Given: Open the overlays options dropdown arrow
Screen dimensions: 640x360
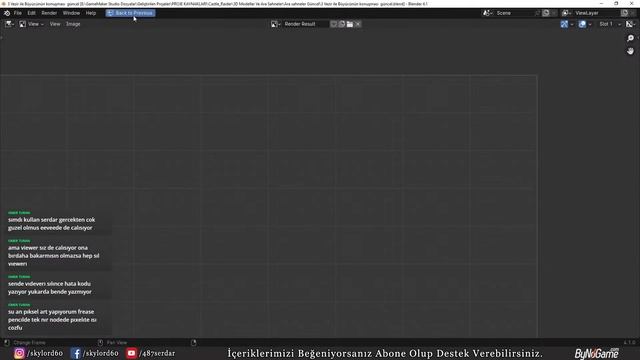Looking at the screenshot, I should tap(590, 24).
